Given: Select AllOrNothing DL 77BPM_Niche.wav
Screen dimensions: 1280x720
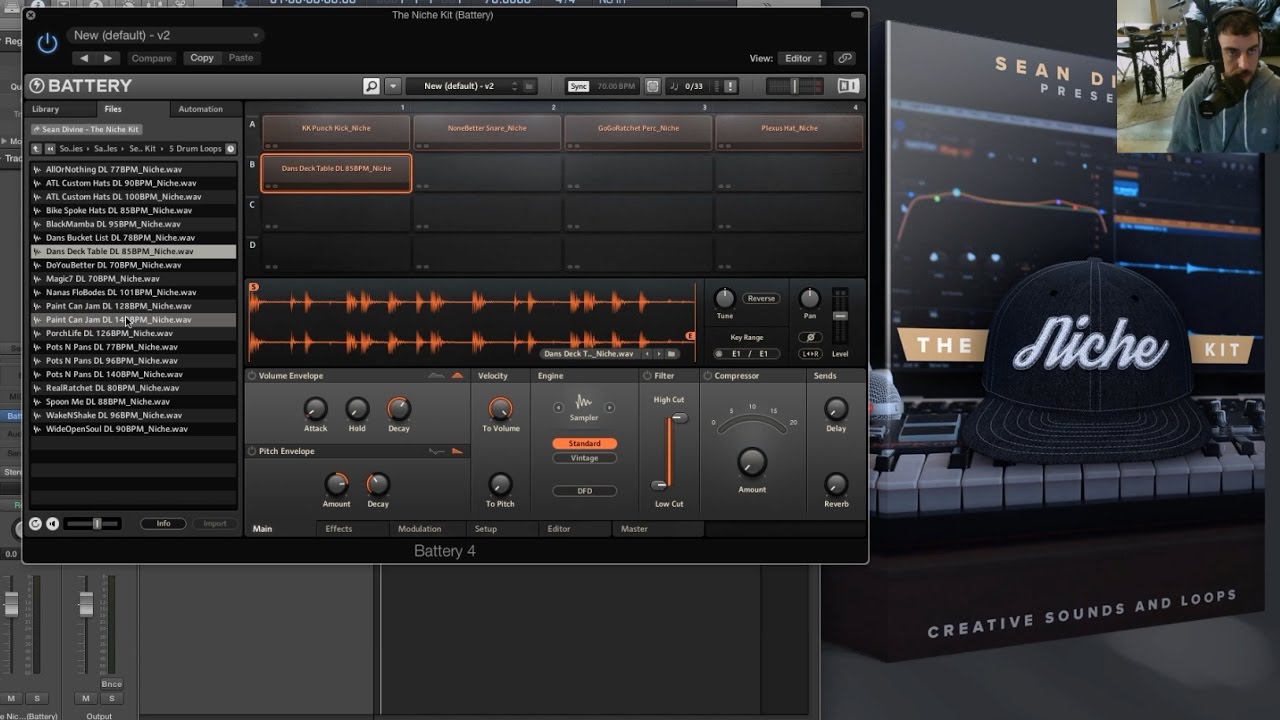Looking at the screenshot, I should (133, 170).
